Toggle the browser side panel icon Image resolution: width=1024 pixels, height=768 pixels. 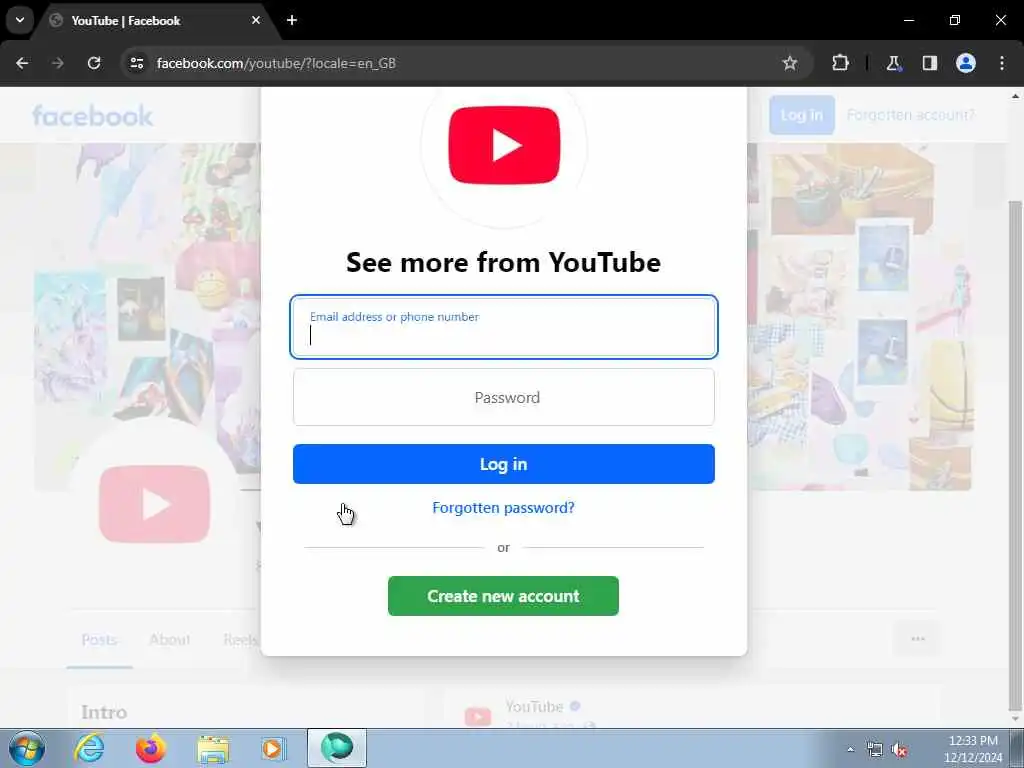tap(930, 63)
